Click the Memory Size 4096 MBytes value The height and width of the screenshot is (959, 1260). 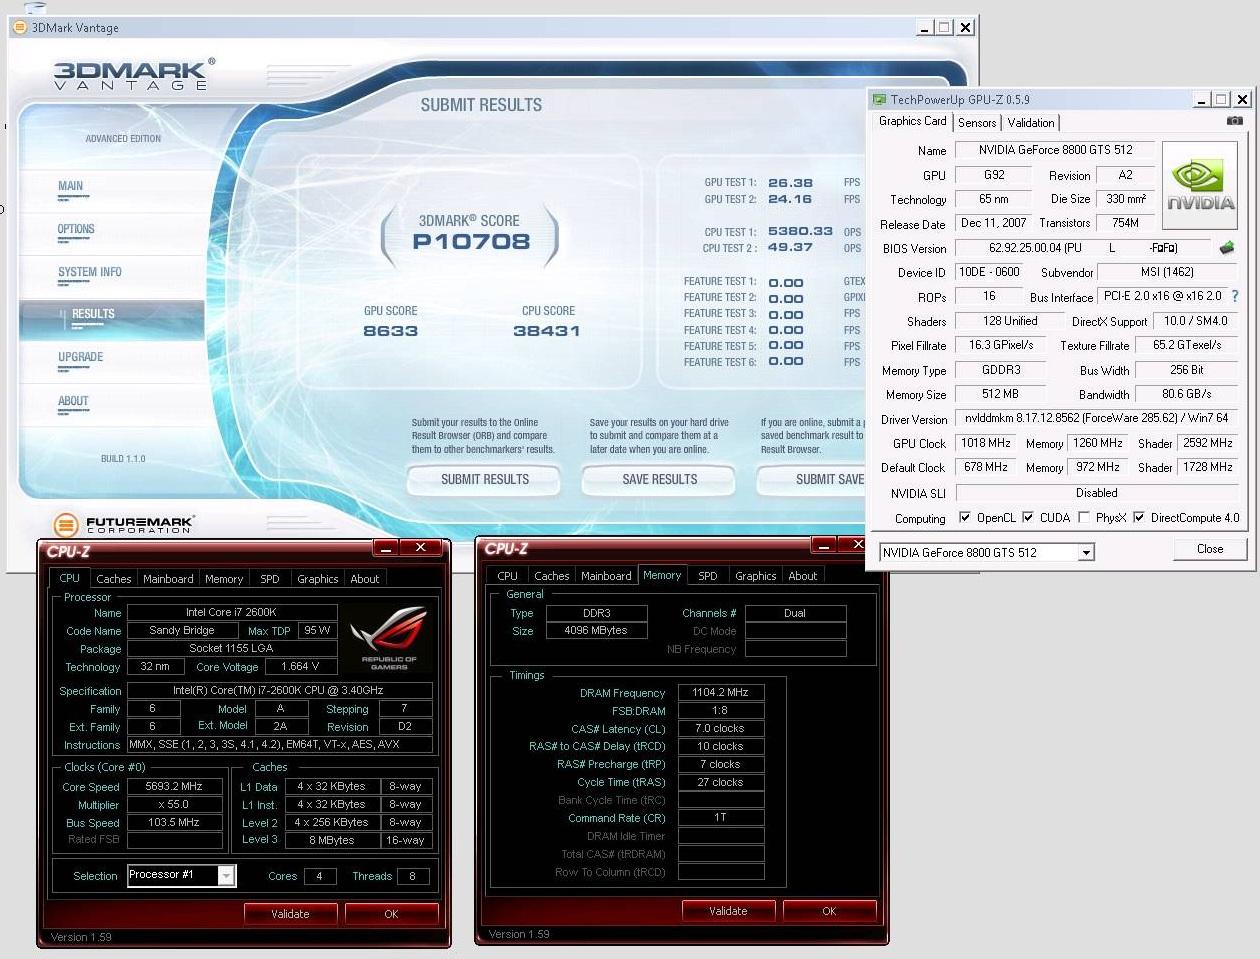click(x=595, y=630)
